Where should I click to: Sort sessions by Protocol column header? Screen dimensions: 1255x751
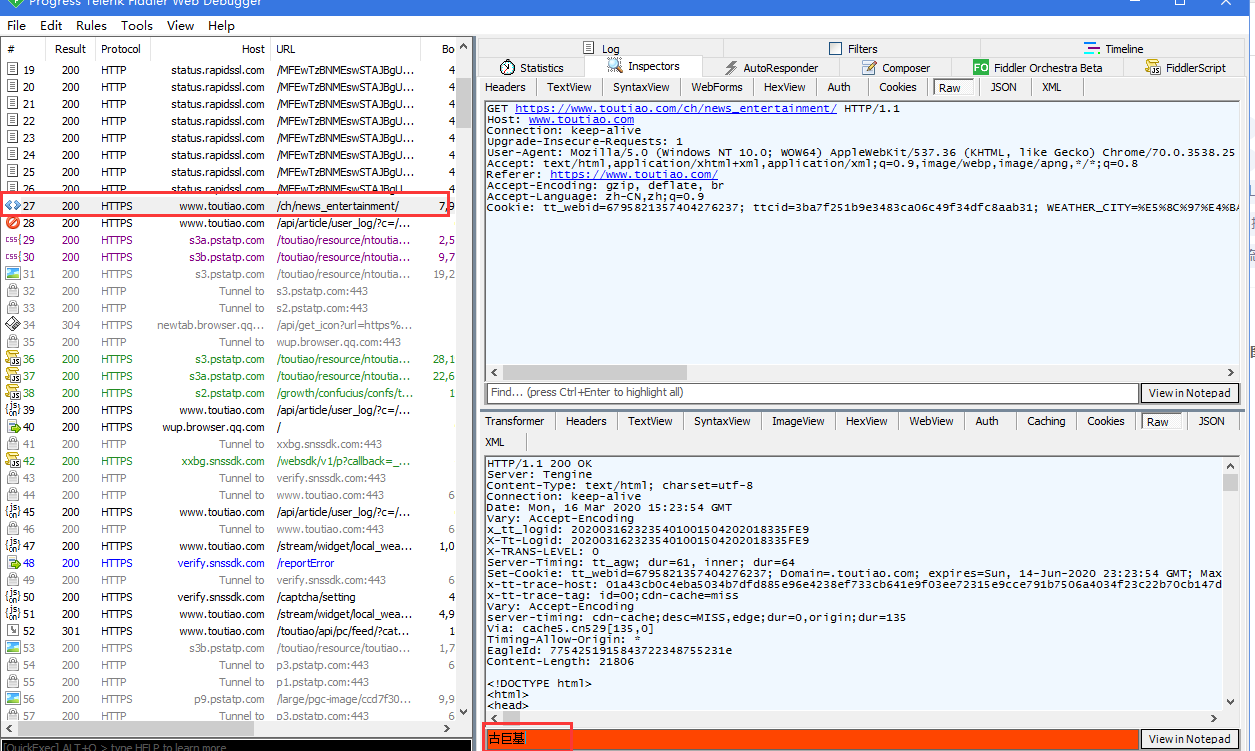[121, 49]
